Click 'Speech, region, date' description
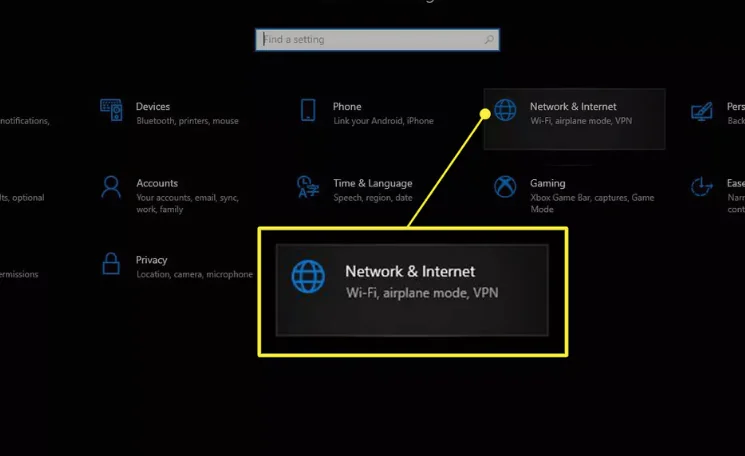This screenshot has width=745, height=456. [x=372, y=198]
